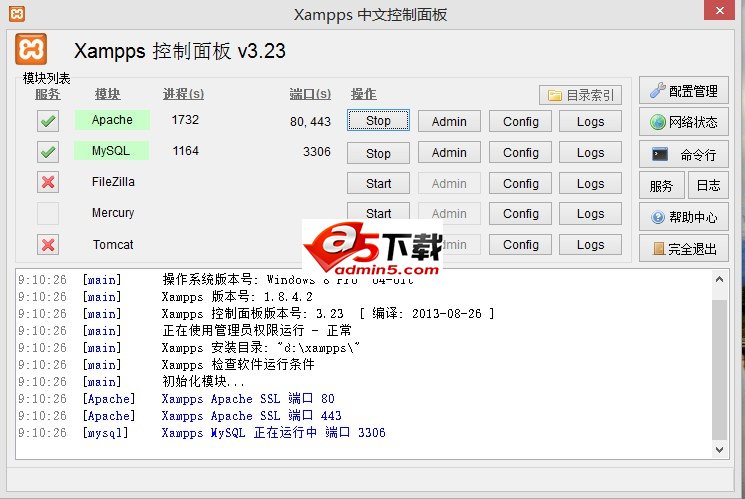Click MySQL process ID 1164
Screen dimensions: 745x499
point(185,151)
